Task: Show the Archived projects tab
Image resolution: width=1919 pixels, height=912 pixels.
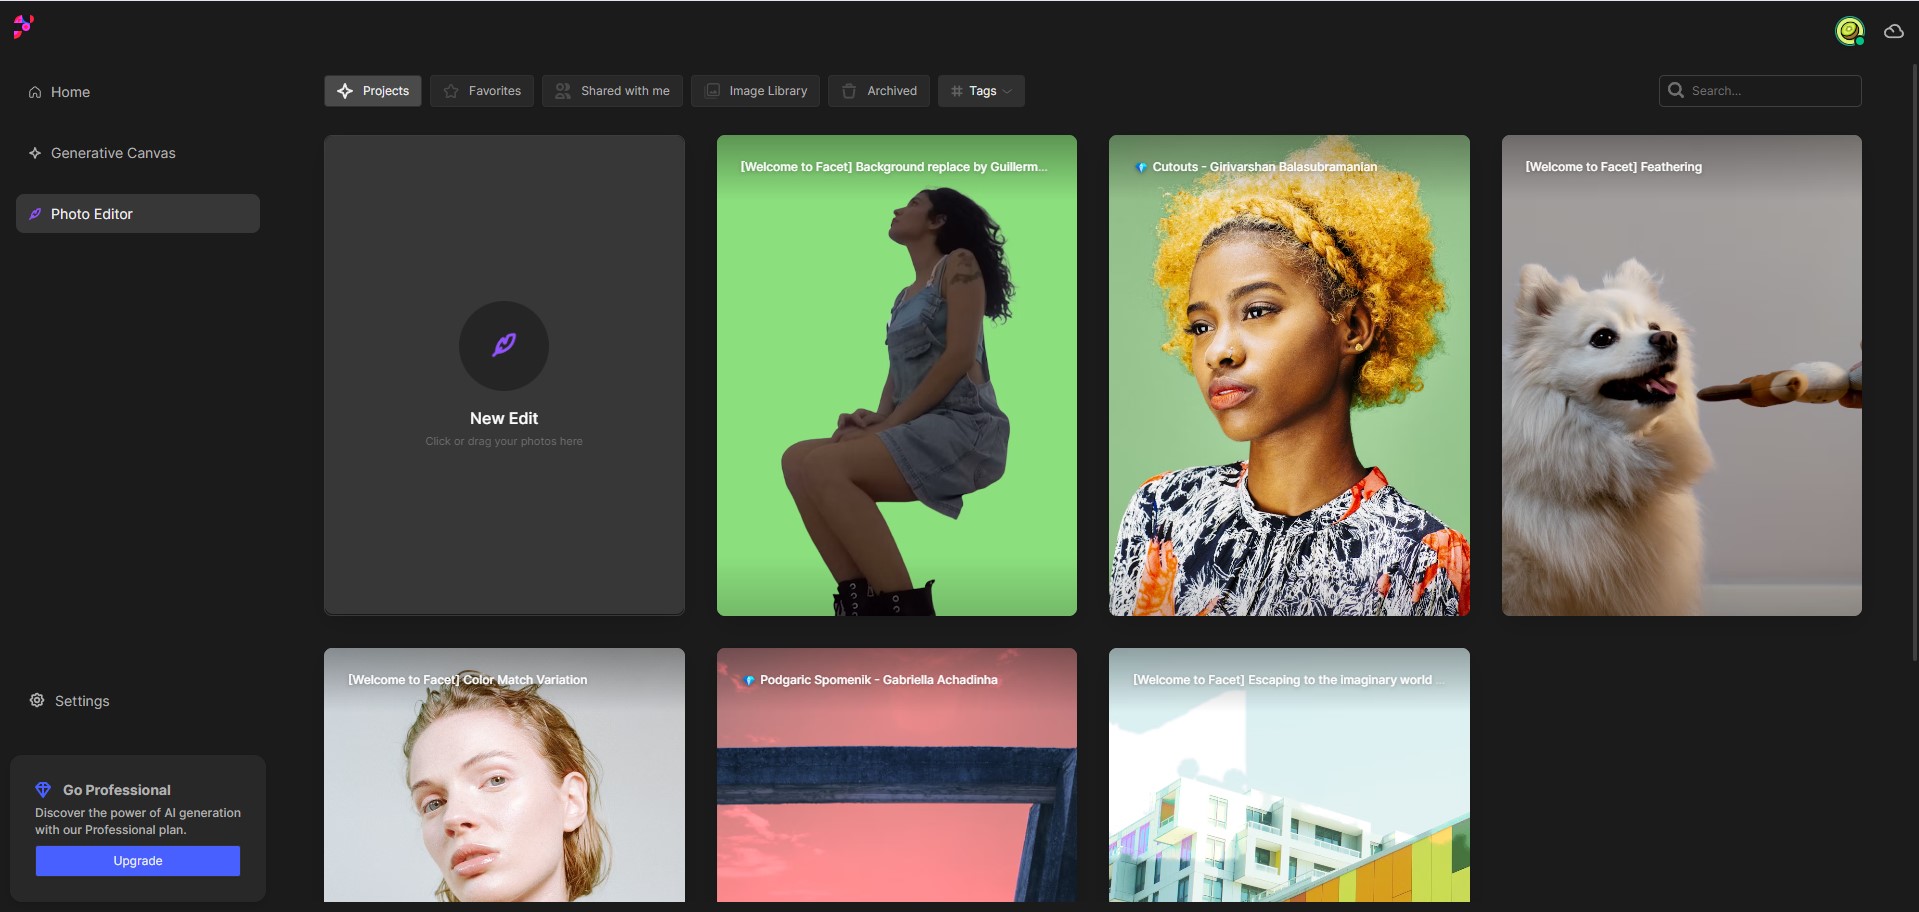Action: 879,91
